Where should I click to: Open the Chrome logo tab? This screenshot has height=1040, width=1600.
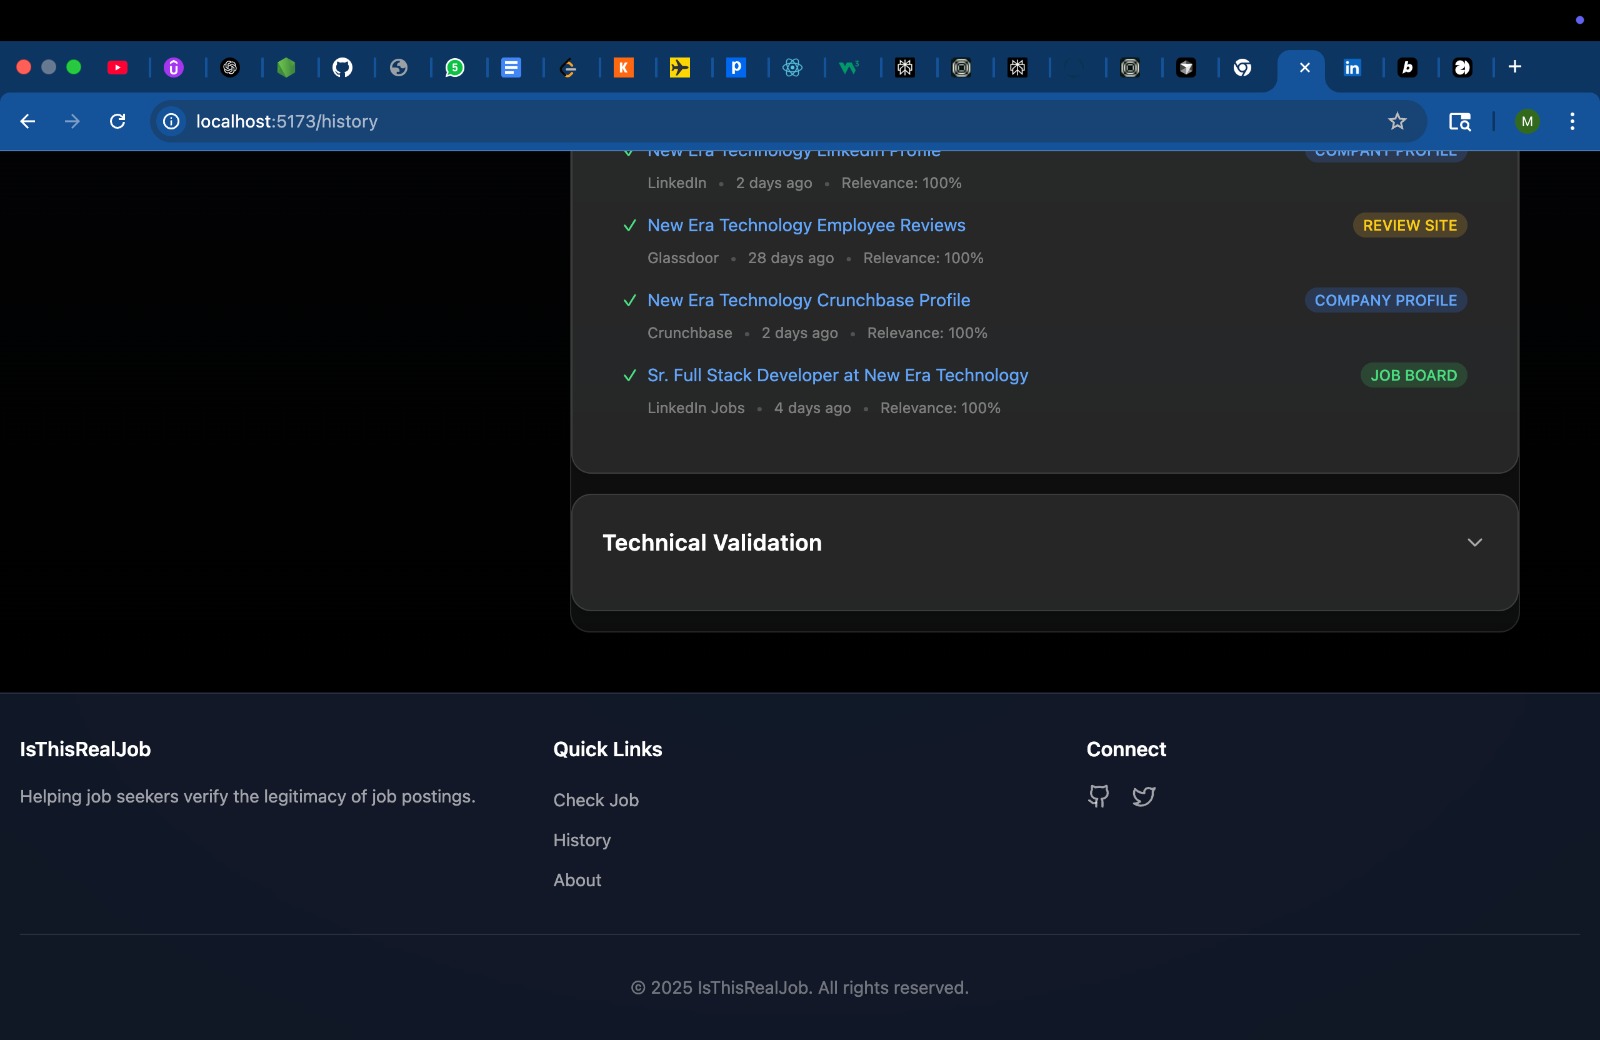click(x=1242, y=68)
